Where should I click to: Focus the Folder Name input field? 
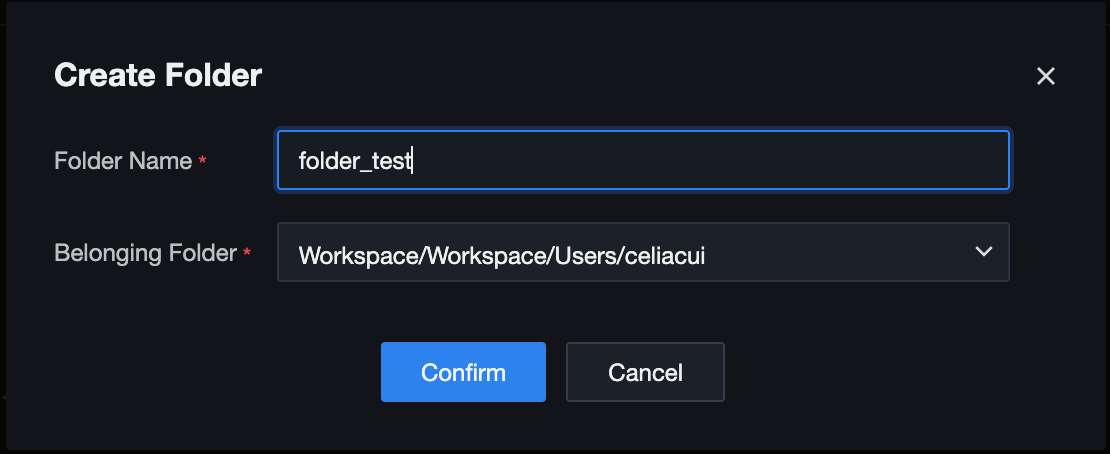click(x=642, y=160)
